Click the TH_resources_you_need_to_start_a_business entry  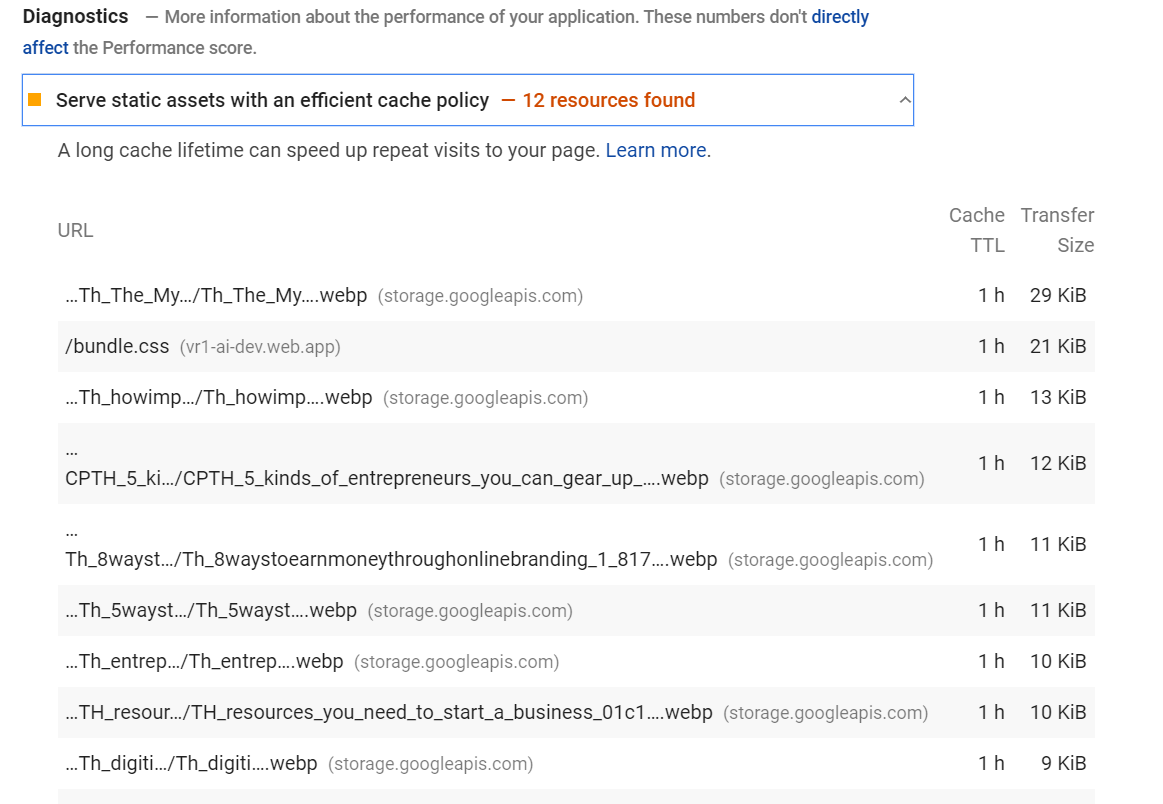[x=390, y=712]
